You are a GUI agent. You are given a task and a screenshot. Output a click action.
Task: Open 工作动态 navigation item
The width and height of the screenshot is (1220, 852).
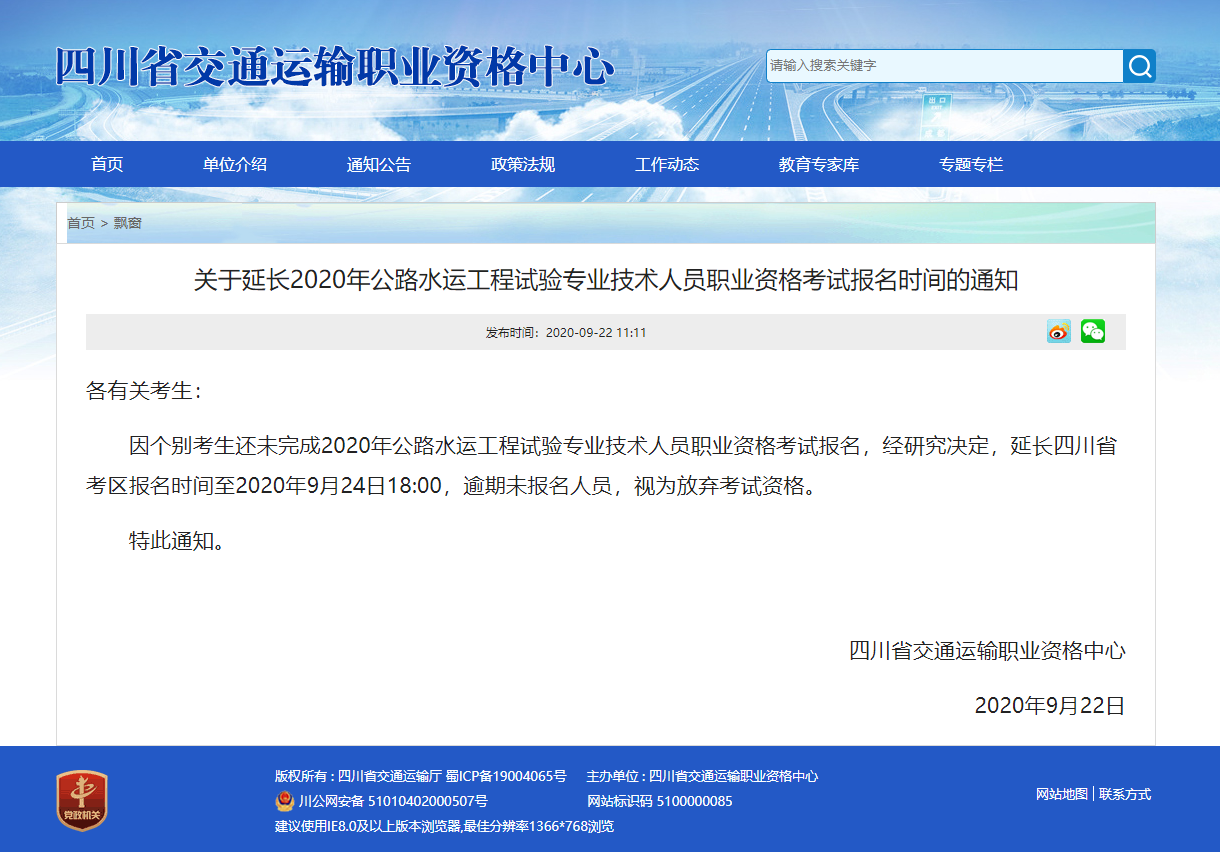[x=667, y=165]
